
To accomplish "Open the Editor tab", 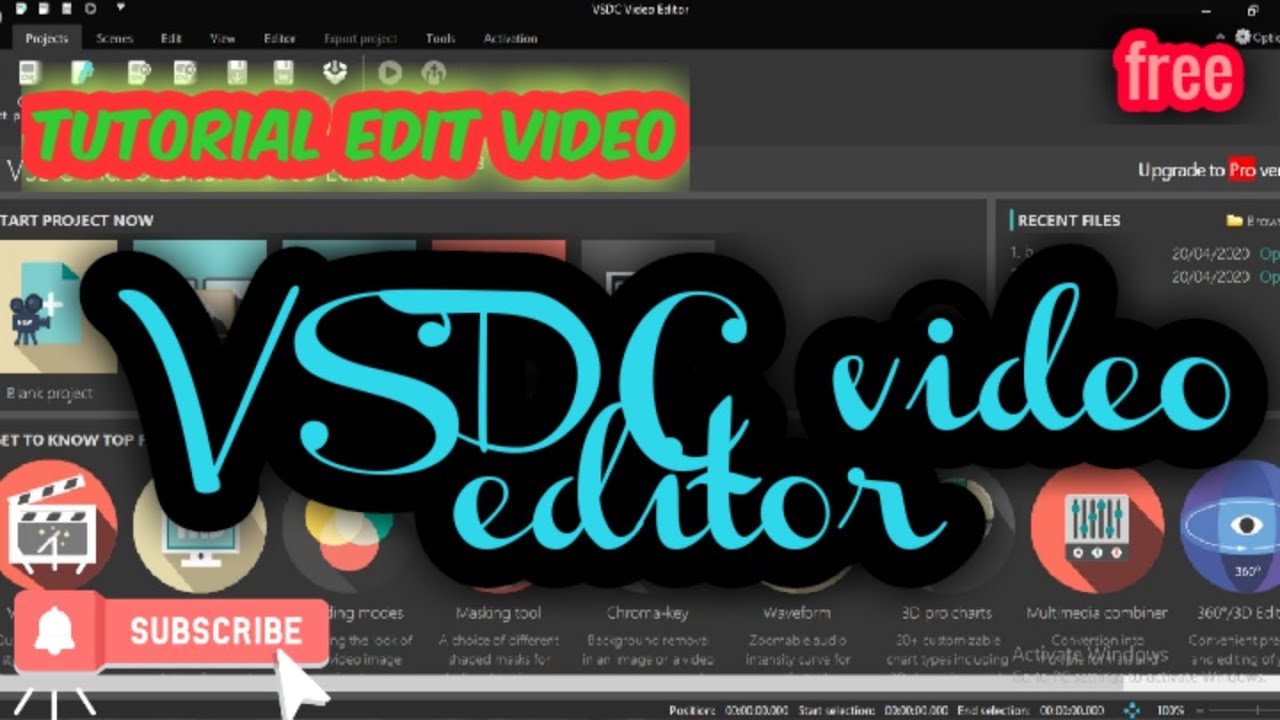I will click(x=279, y=38).
